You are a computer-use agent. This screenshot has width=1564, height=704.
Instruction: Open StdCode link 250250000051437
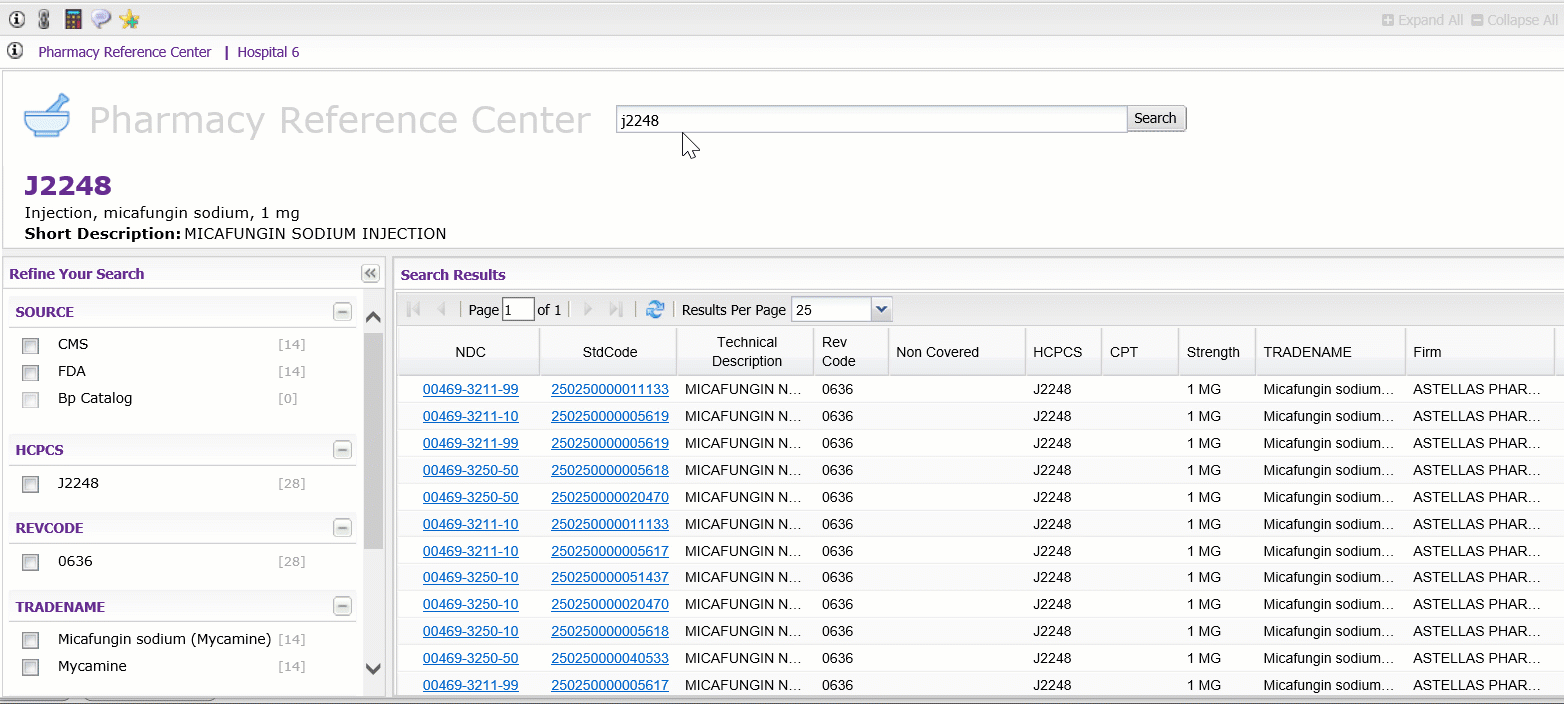[x=609, y=577]
